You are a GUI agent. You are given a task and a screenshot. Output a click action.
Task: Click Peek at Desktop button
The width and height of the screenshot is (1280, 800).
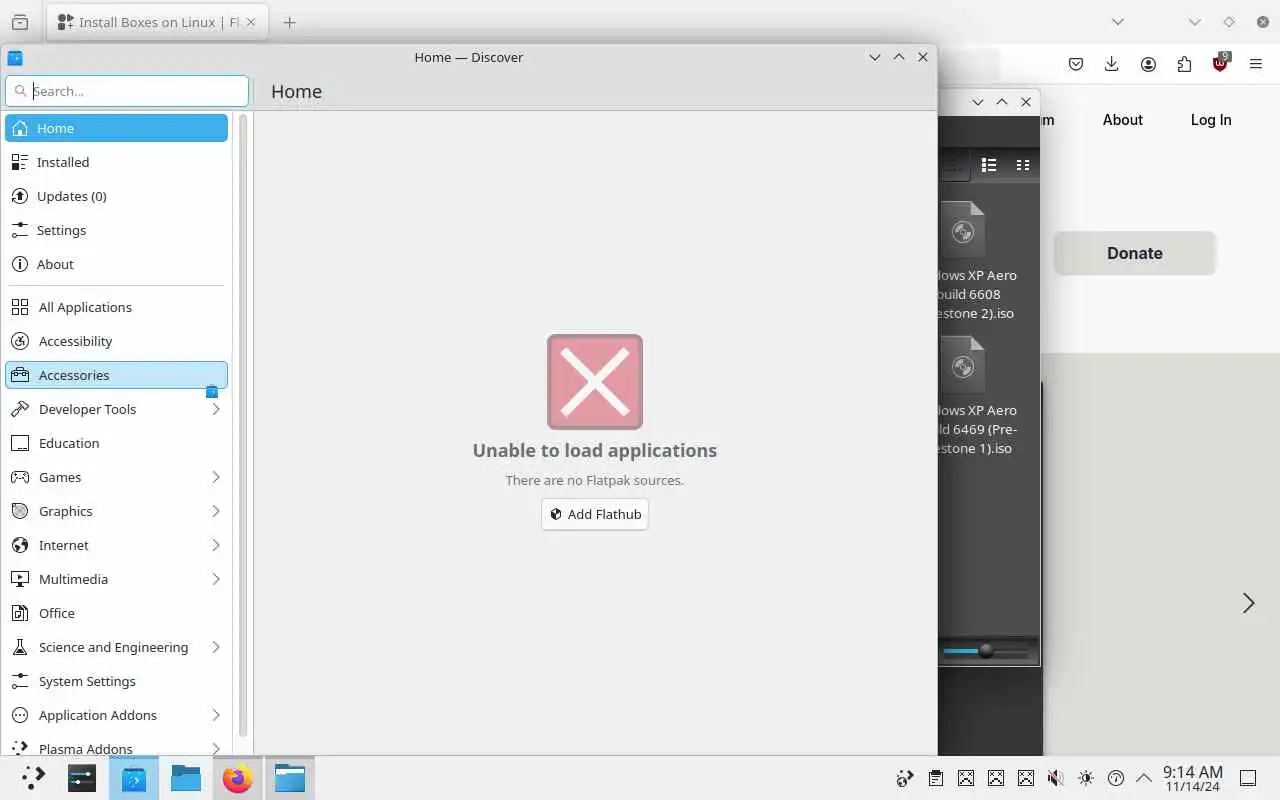pyautogui.click(x=1248, y=778)
